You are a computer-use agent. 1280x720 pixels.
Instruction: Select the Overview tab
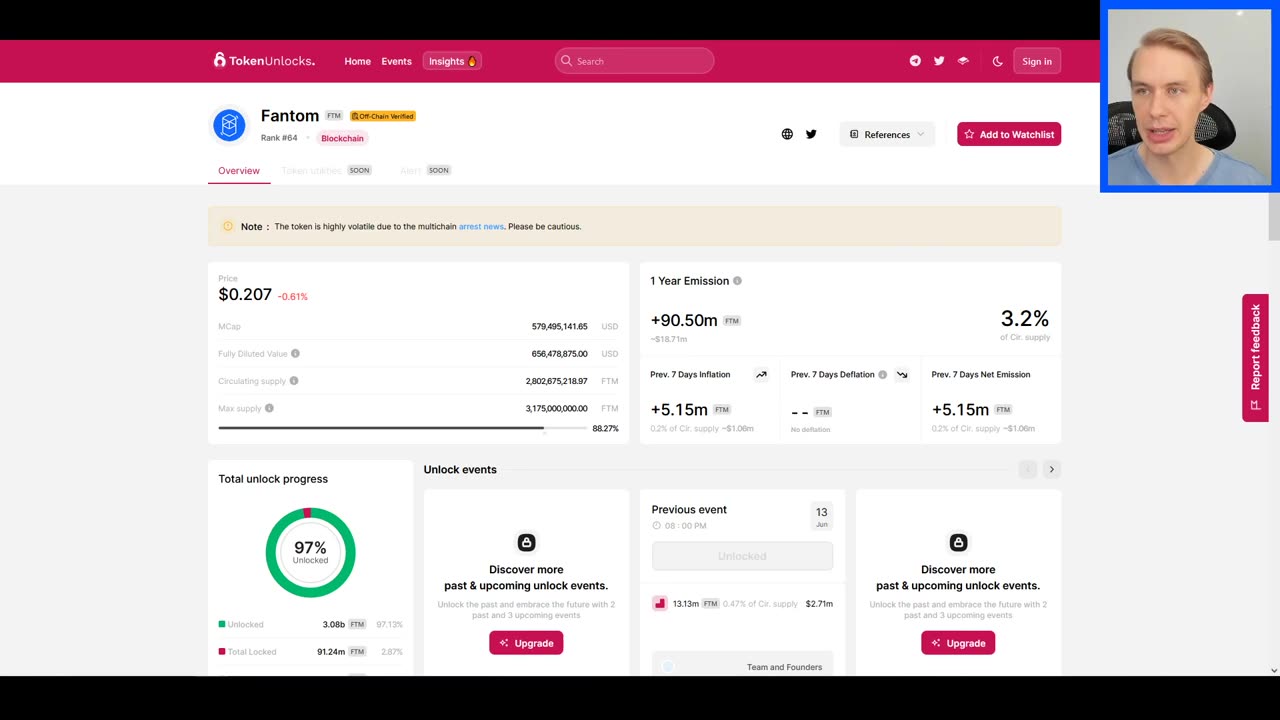coord(239,171)
